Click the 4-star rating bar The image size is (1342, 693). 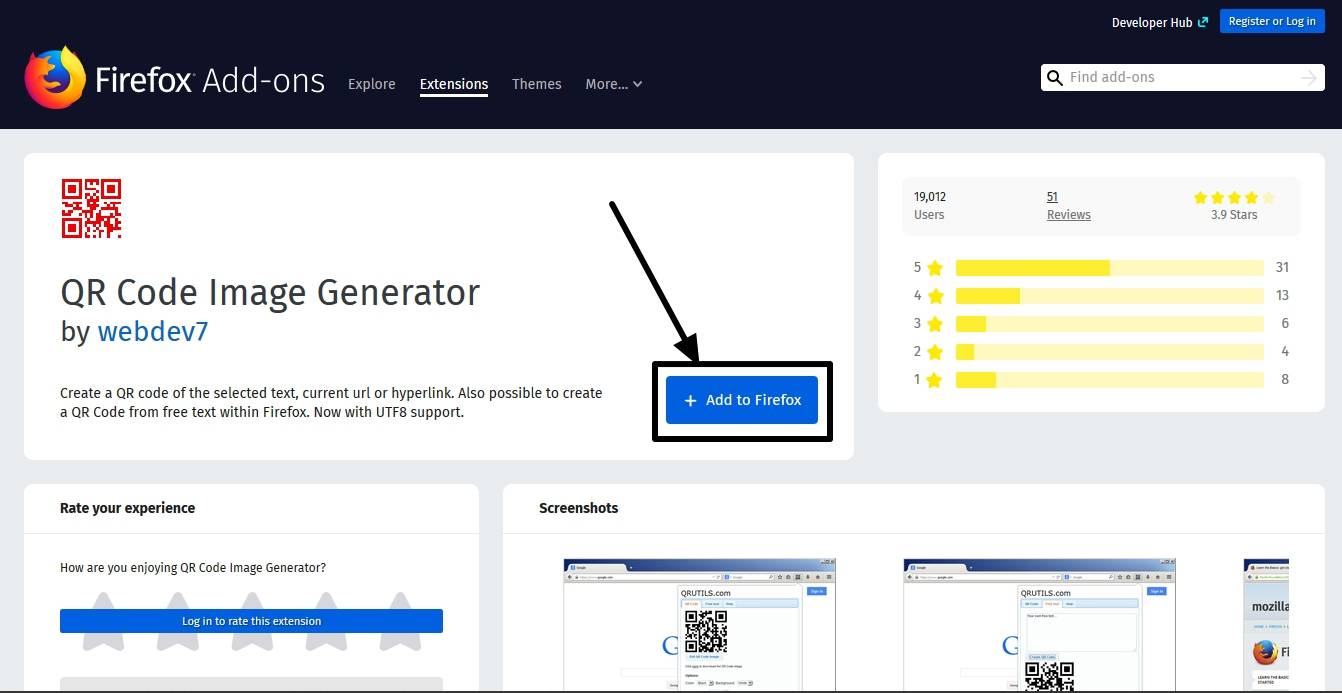[x=1110, y=296]
